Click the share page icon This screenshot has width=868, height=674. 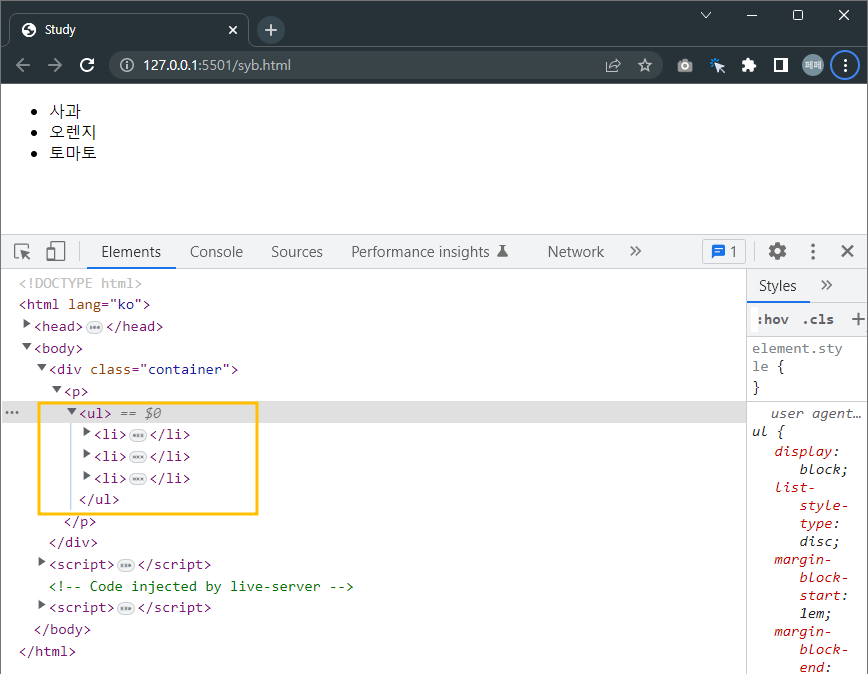[x=613, y=65]
